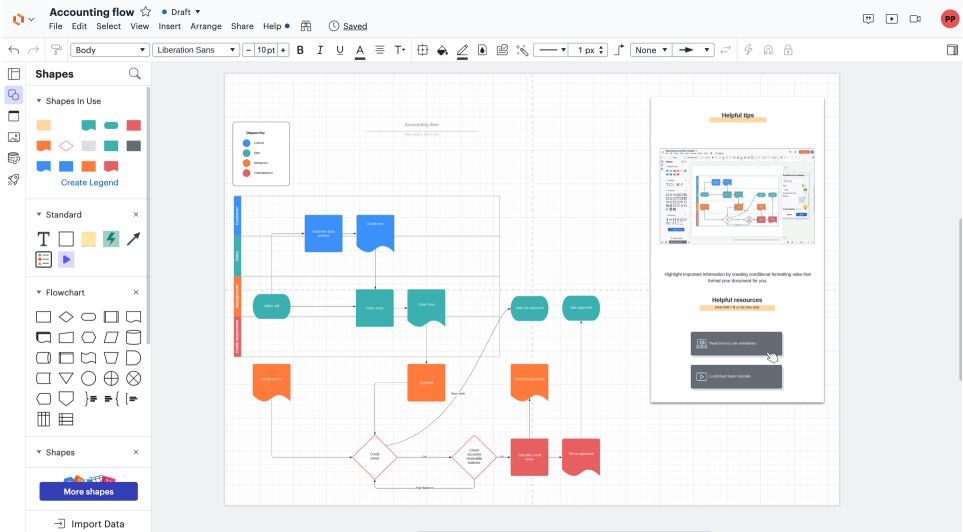Toggle underline formatting
This screenshot has height=532, width=963.
[x=340, y=50]
